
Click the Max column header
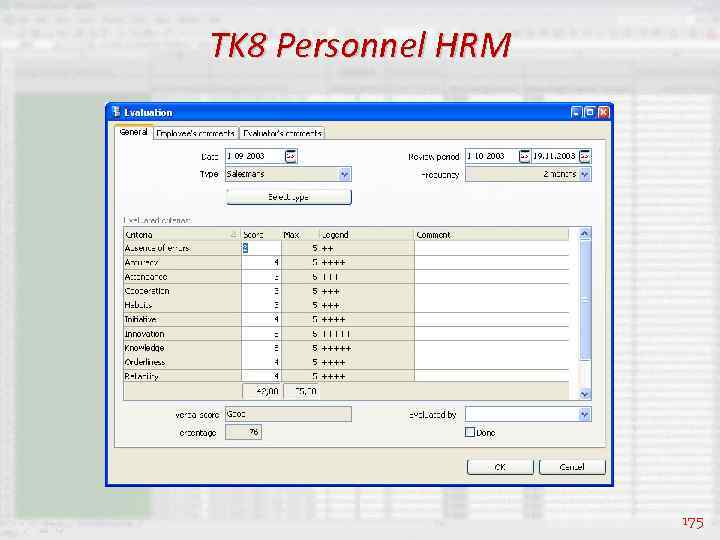pos(300,235)
